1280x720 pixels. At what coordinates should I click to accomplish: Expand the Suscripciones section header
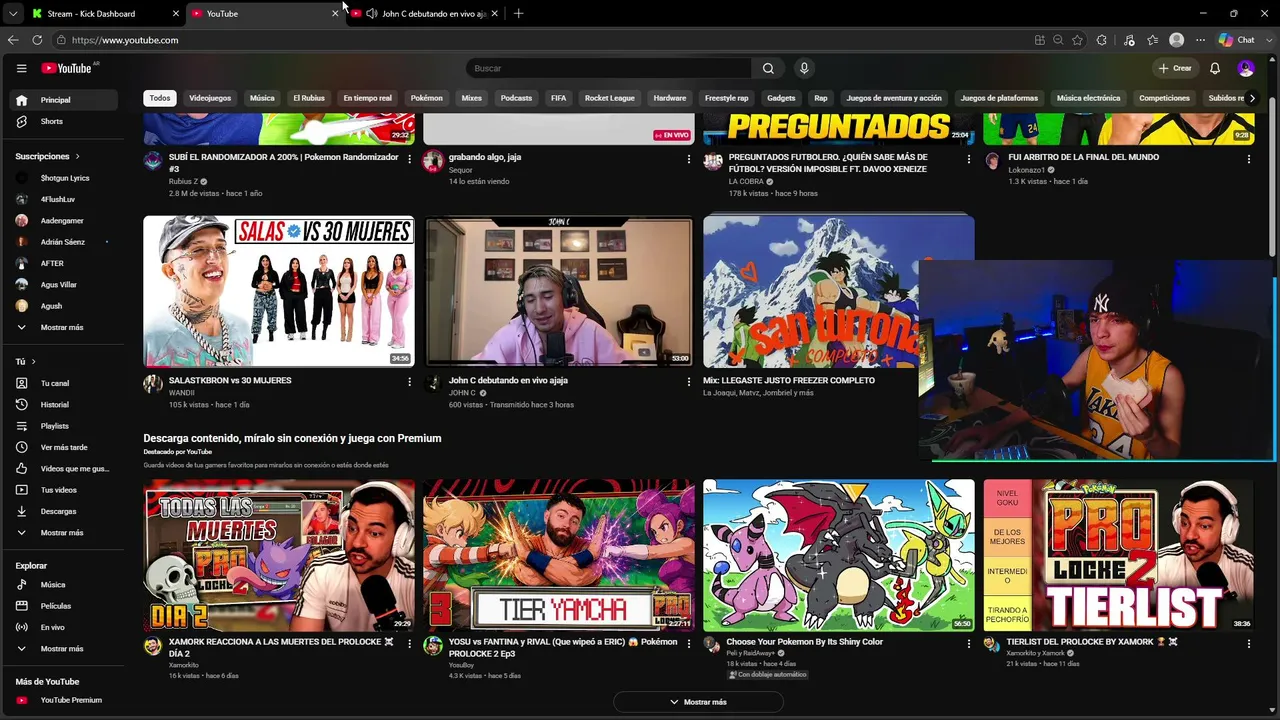[x=47, y=156]
